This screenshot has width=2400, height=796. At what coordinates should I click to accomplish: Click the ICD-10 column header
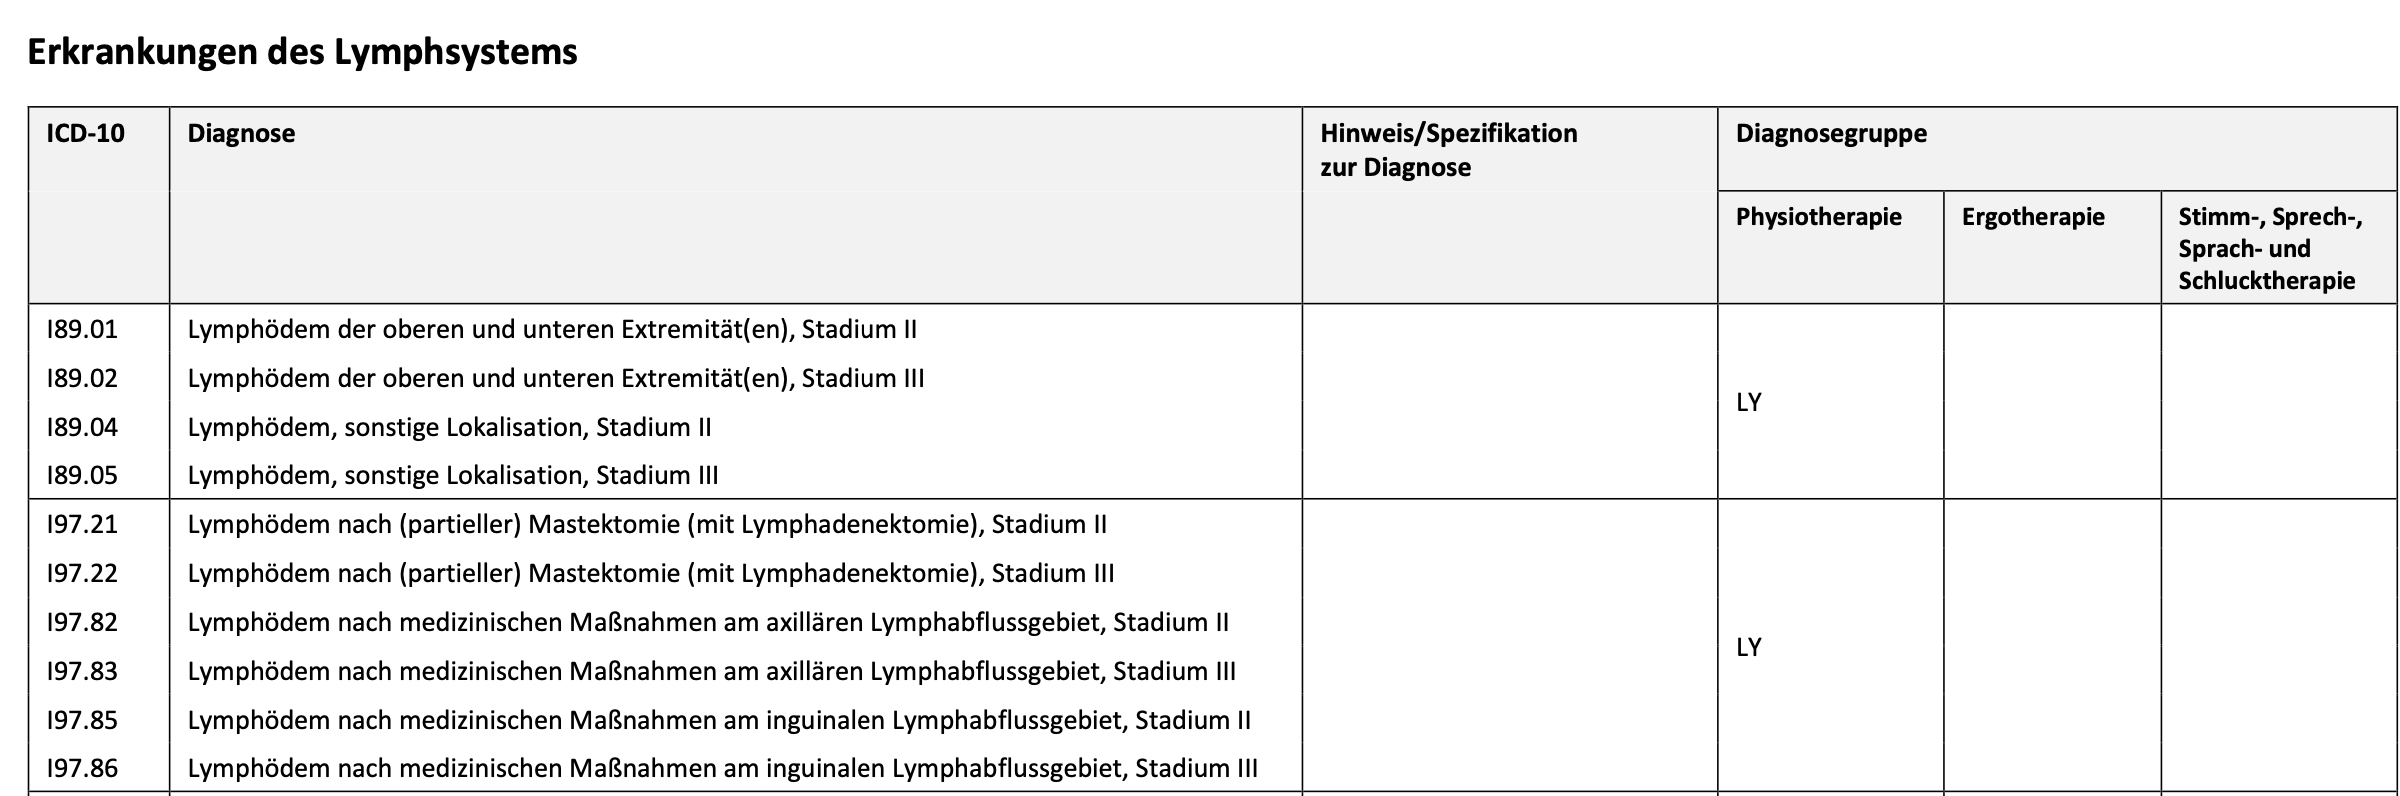[86, 134]
